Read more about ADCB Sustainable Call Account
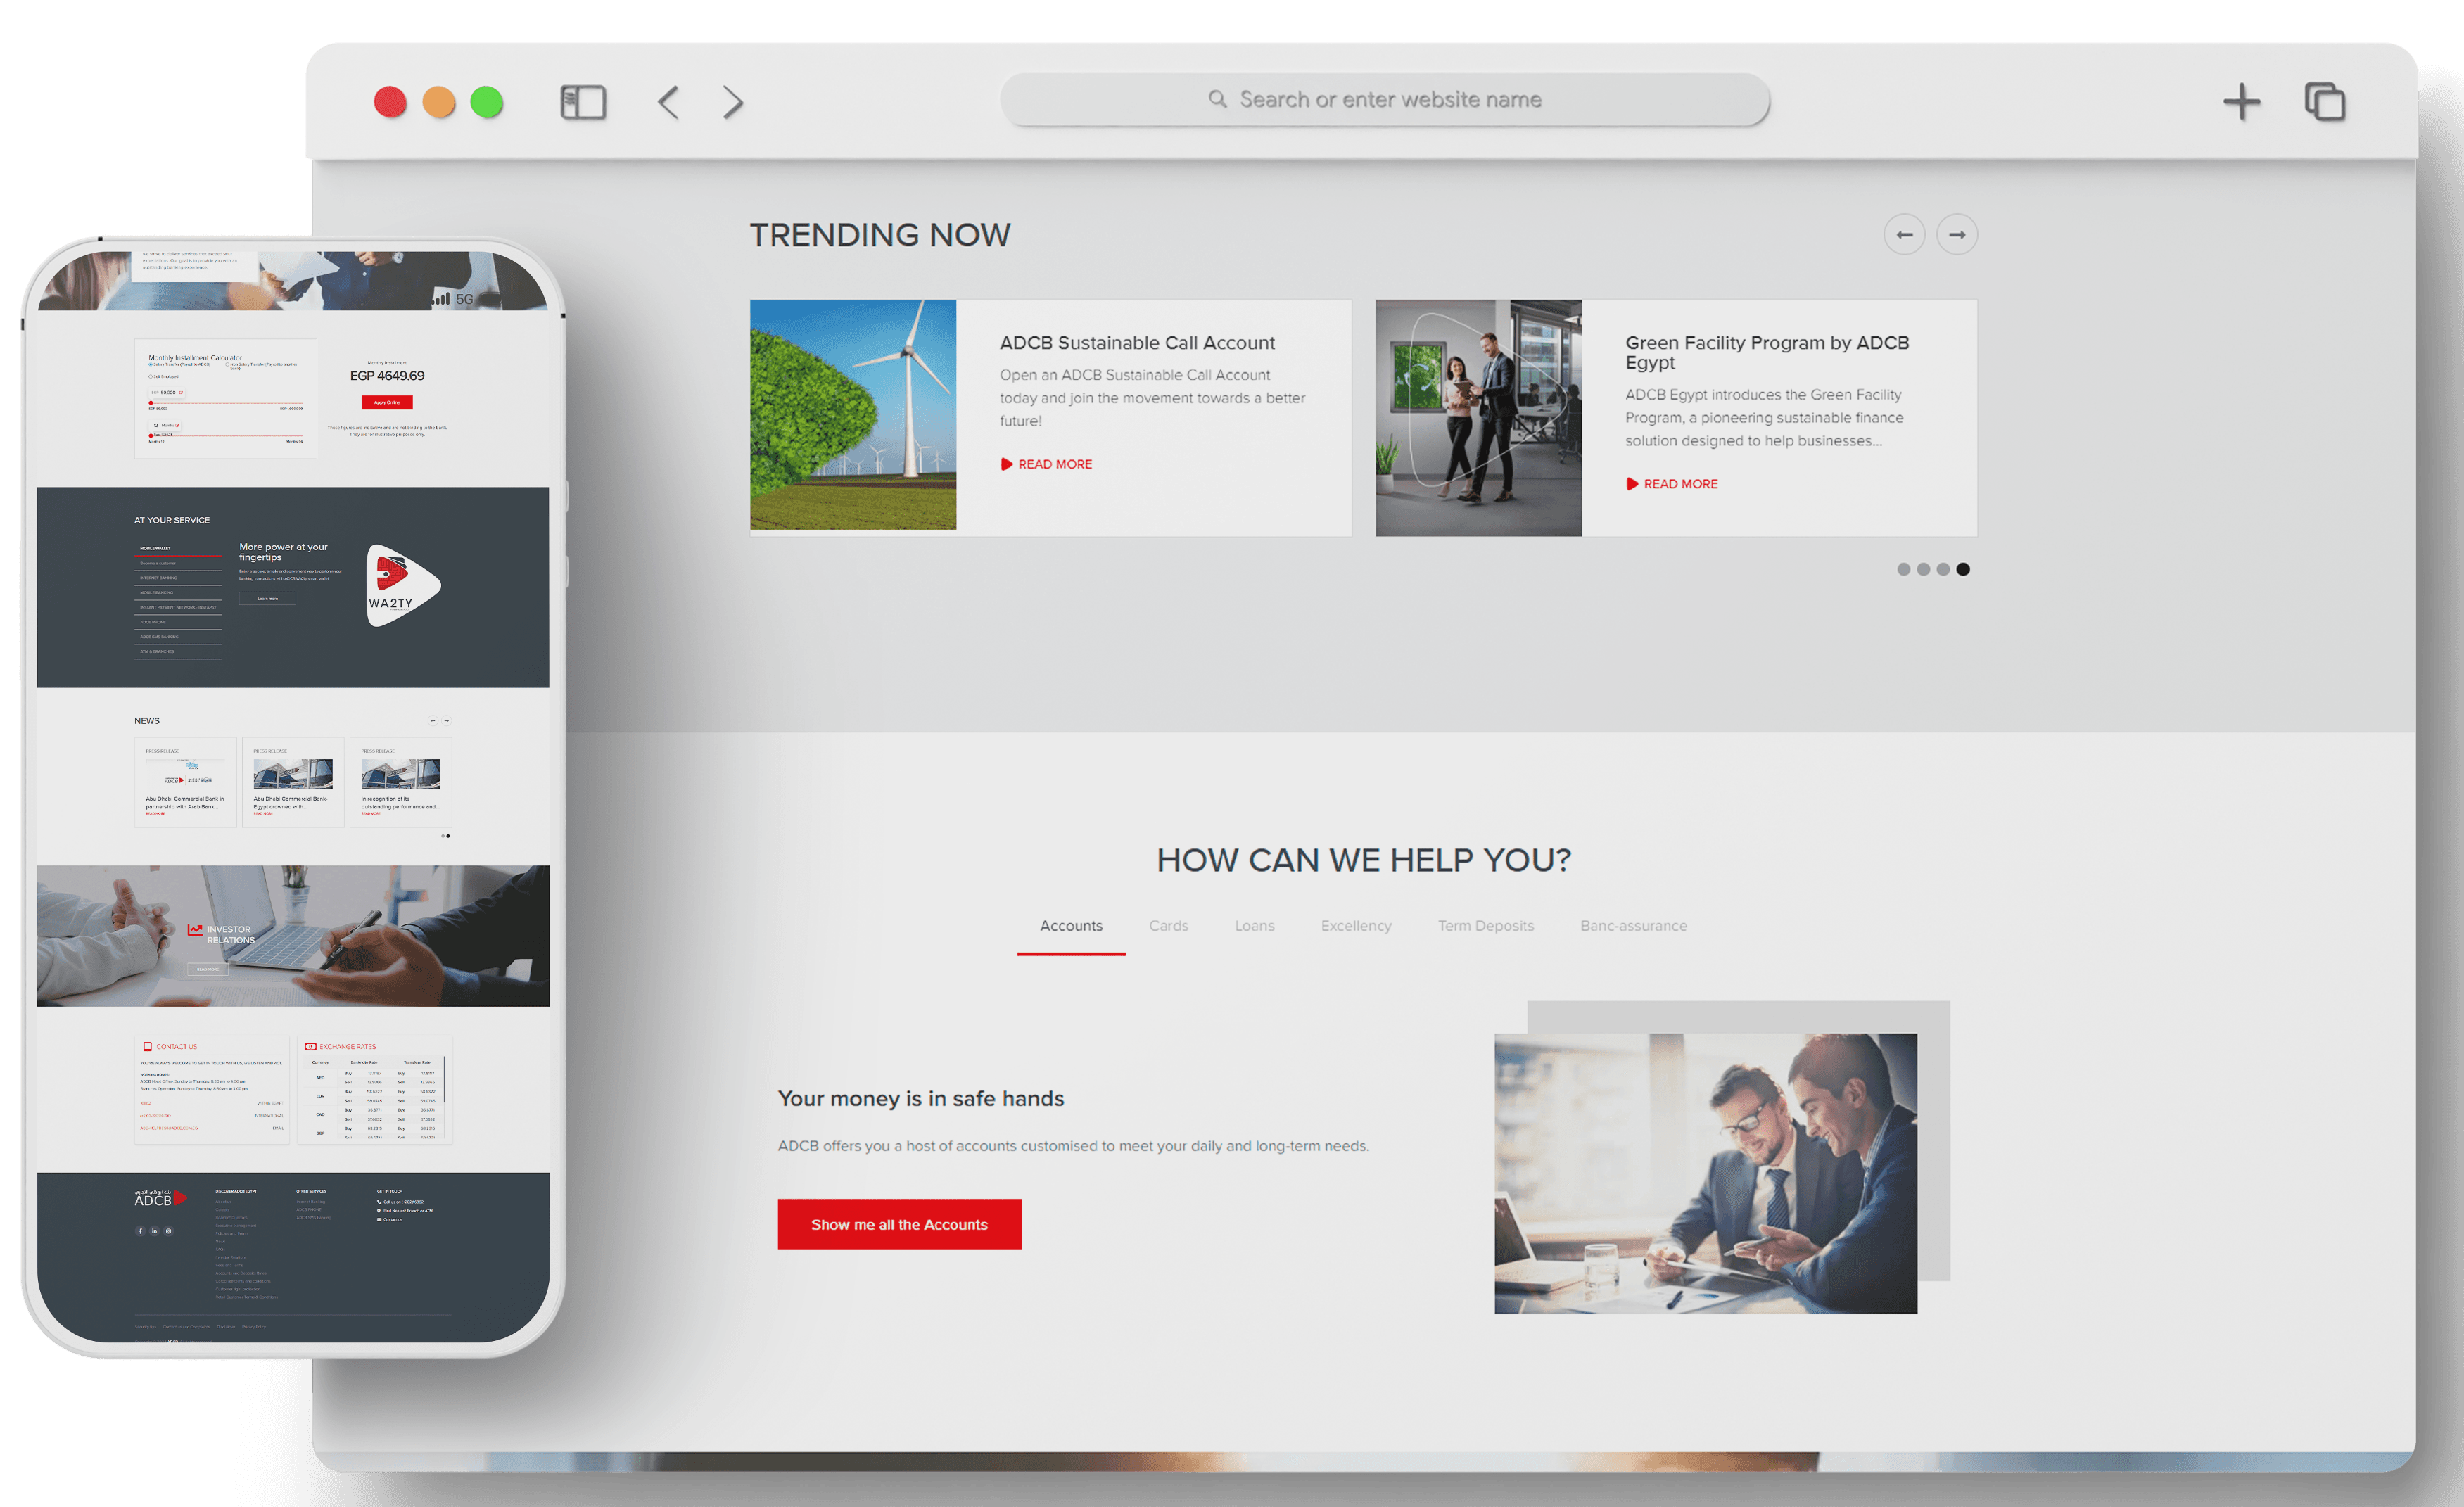2464x1507 pixels. tap(1054, 464)
